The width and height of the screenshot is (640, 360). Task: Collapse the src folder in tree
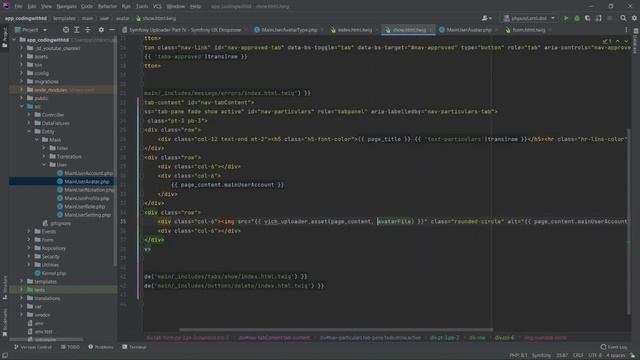[22, 107]
